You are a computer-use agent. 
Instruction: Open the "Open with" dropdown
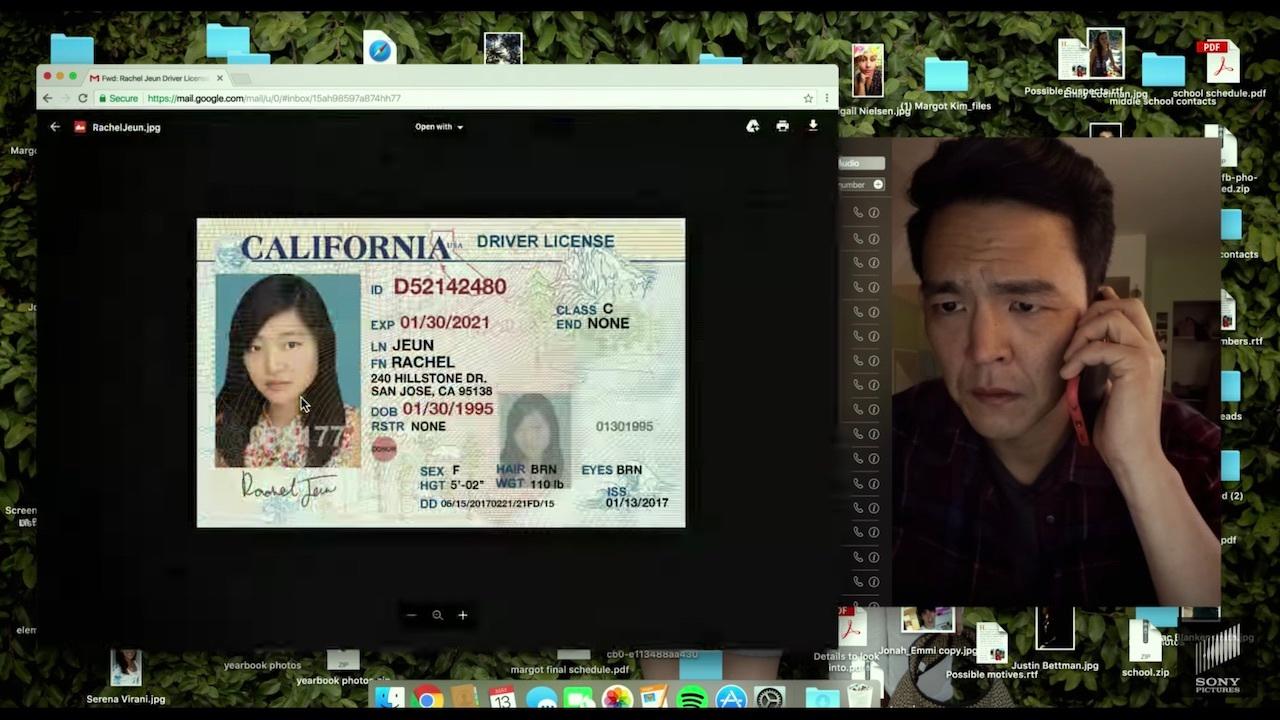[x=439, y=127]
